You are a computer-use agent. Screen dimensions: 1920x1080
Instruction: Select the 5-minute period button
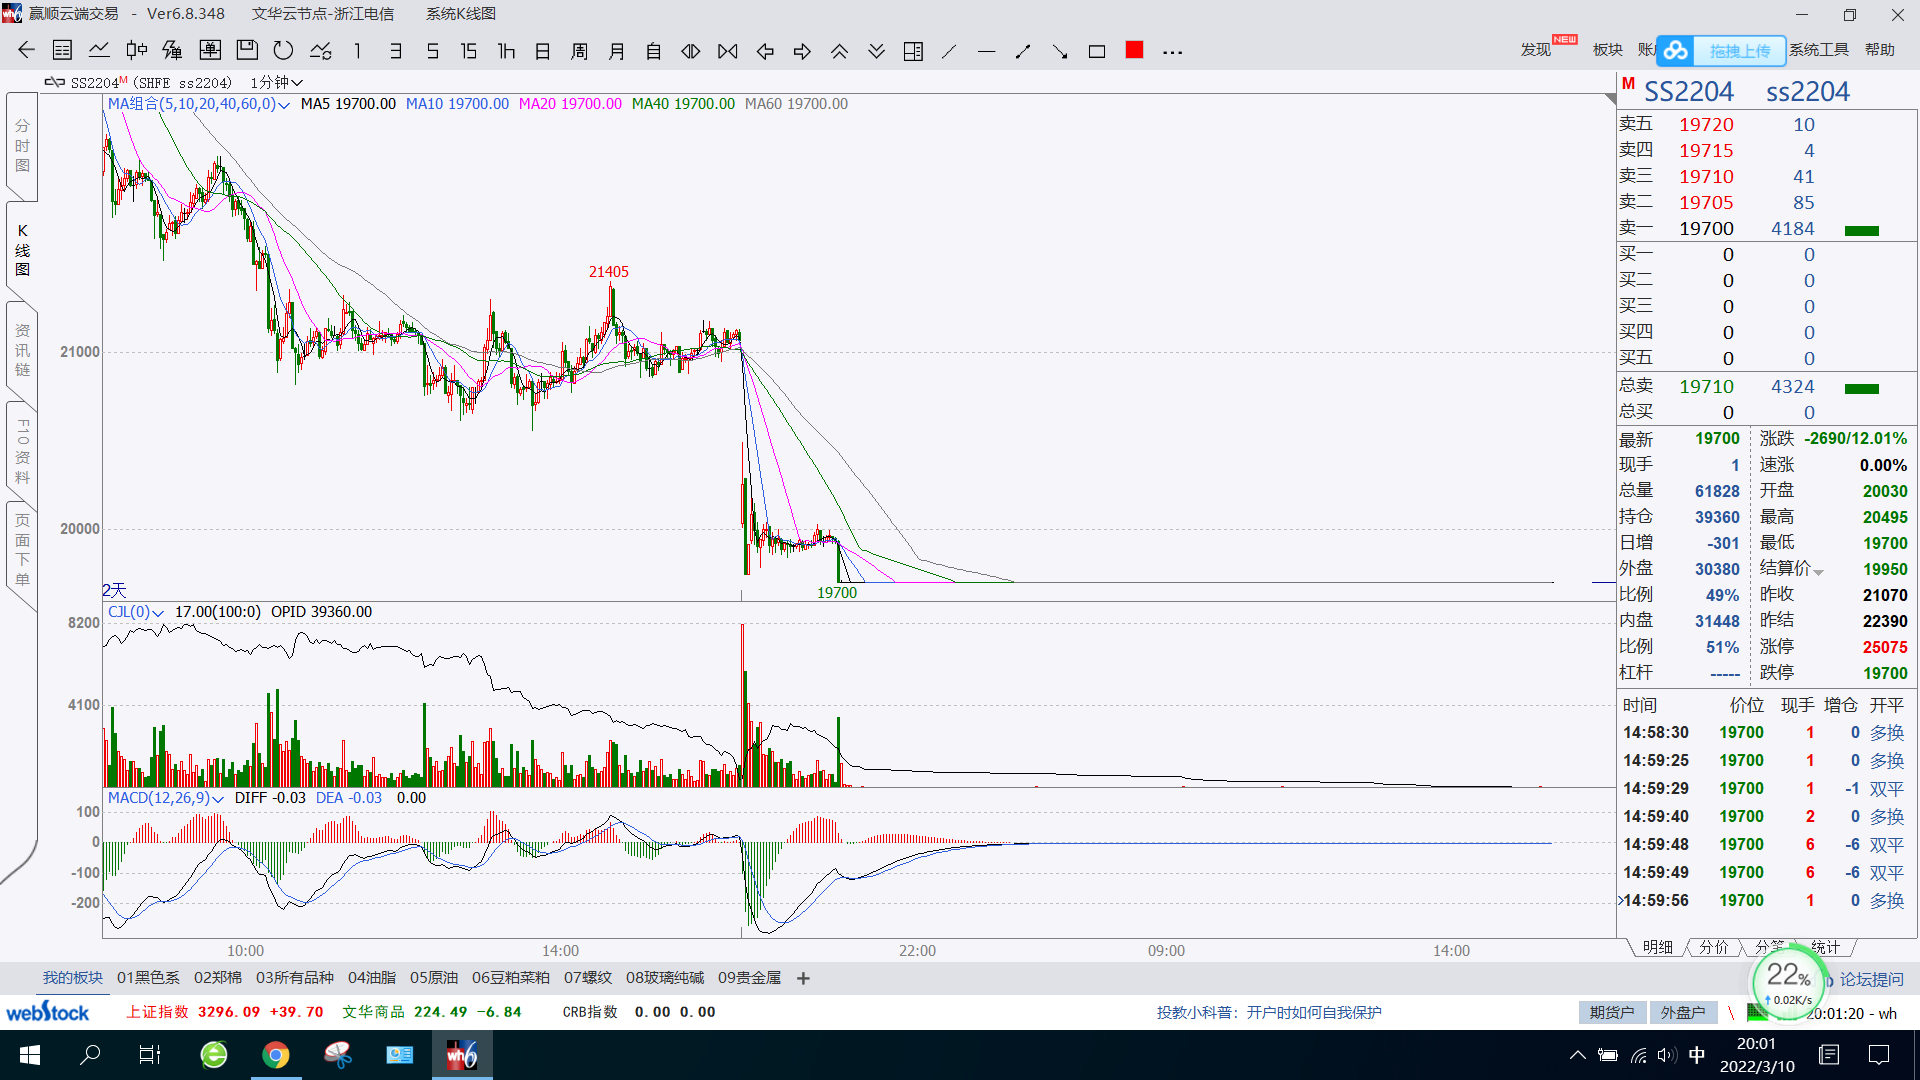[x=432, y=51]
